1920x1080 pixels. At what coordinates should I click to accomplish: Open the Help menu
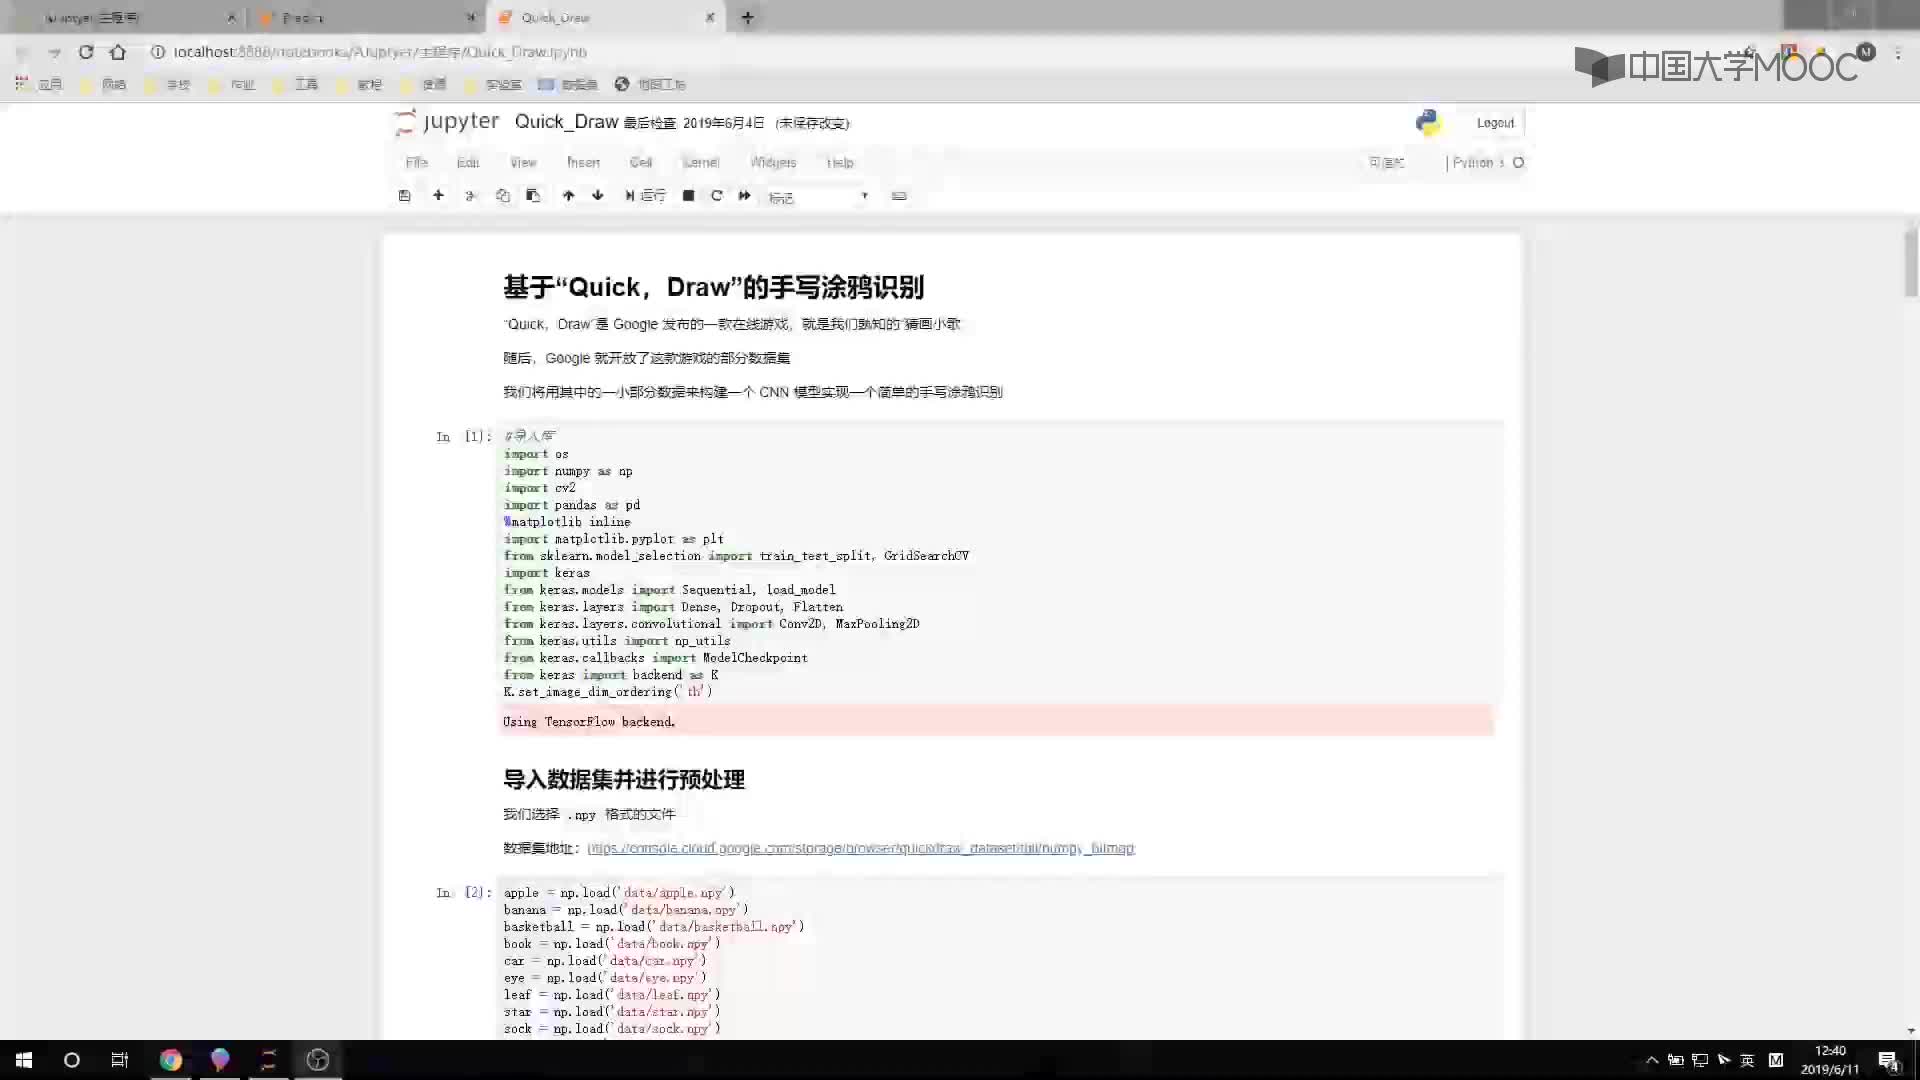(840, 162)
